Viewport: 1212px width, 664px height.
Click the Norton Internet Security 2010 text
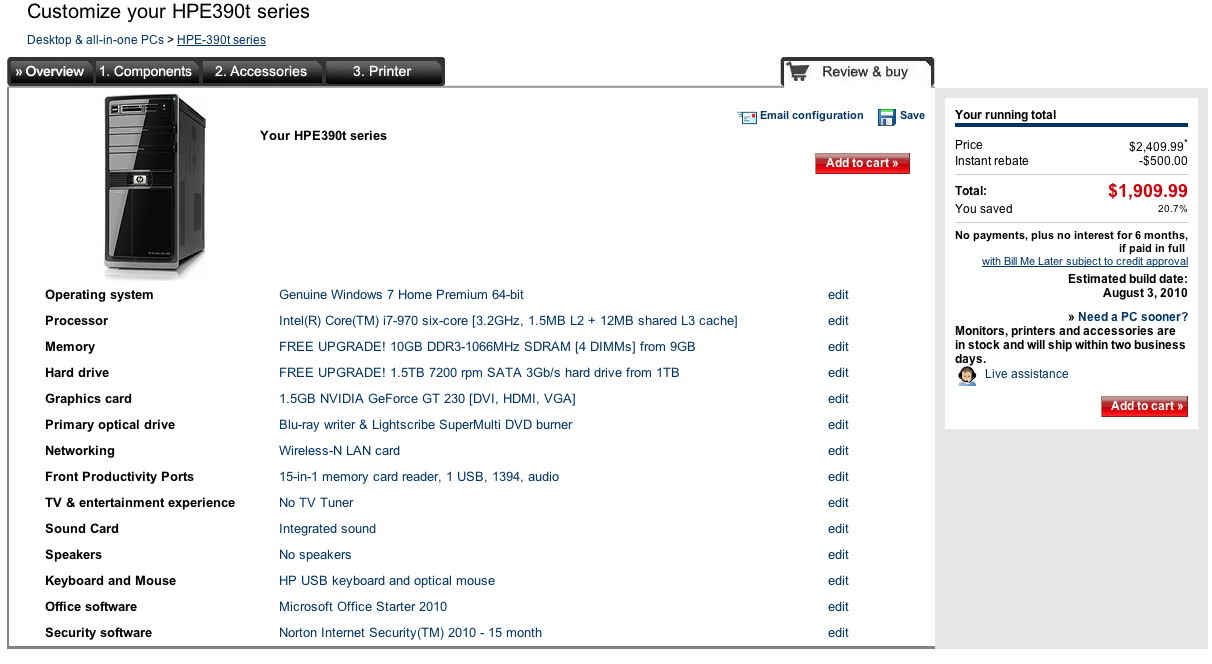[x=410, y=633]
